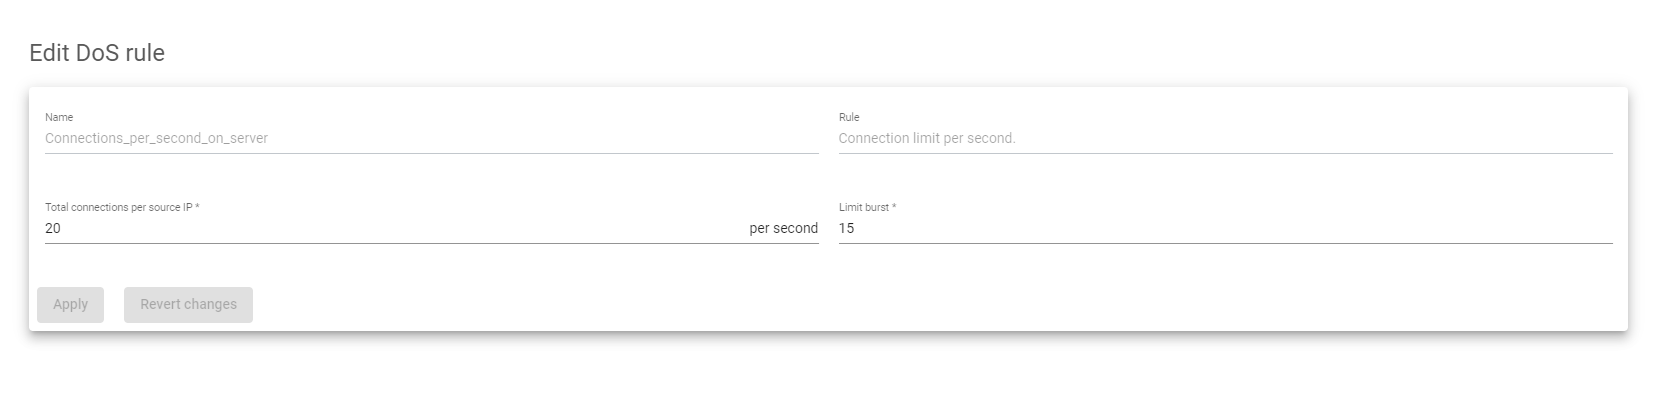Screen dimensions: 1663x393
Task: Place cursor on the value 20
Action: point(53,228)
